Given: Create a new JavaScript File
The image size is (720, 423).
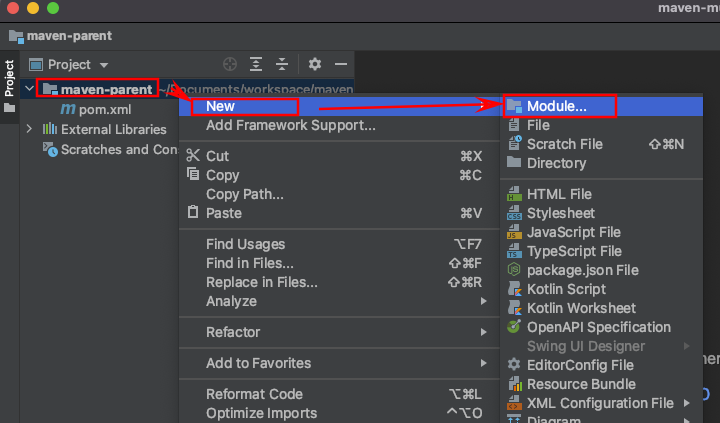Looking at the screenshot, I should 602,232.
